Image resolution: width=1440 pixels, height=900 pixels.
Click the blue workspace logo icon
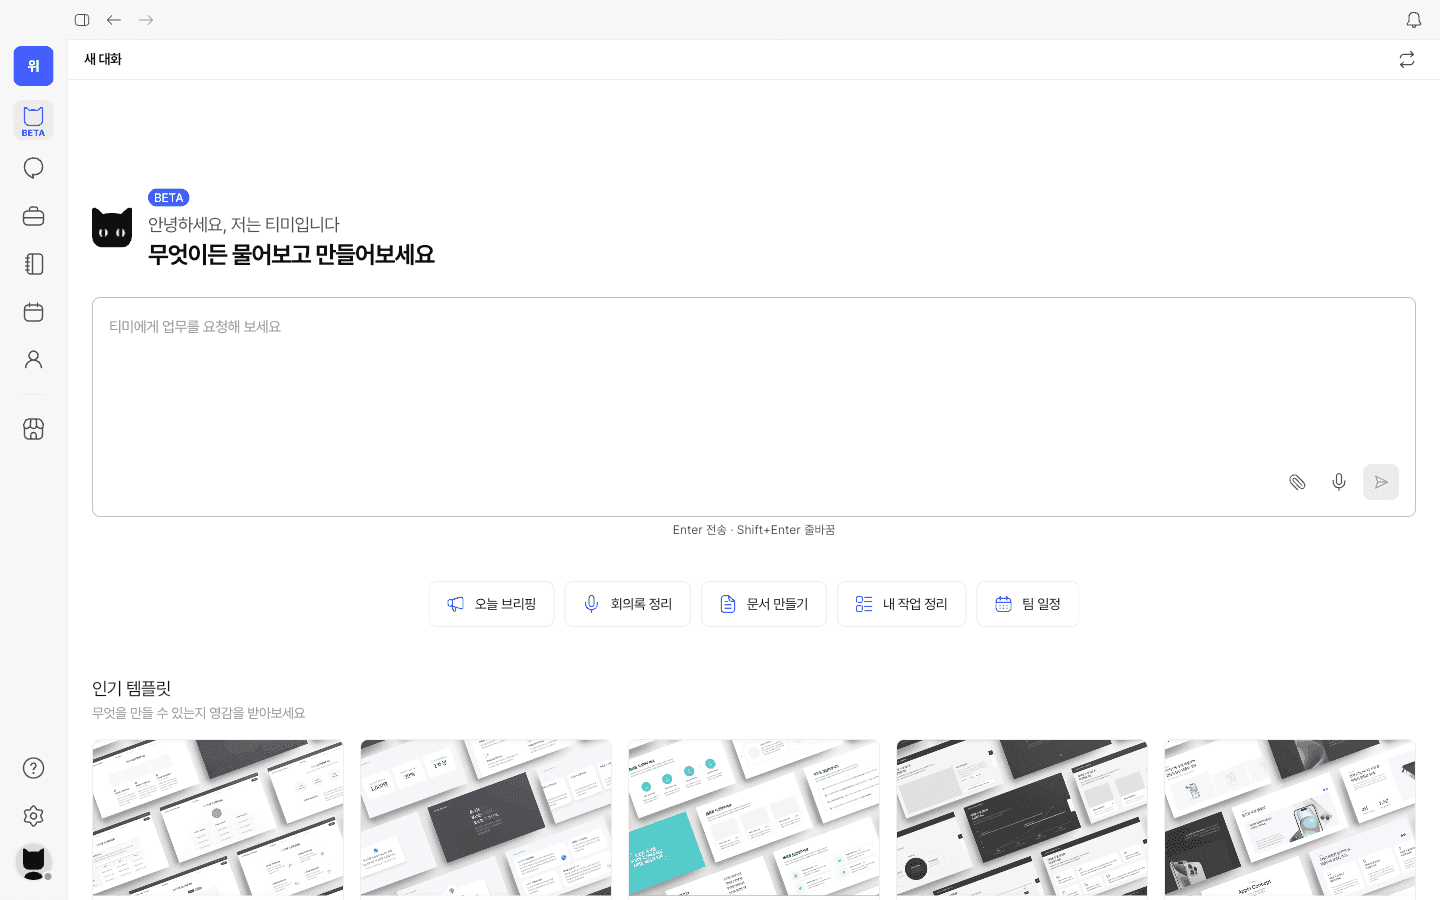(x=33, y=66)
